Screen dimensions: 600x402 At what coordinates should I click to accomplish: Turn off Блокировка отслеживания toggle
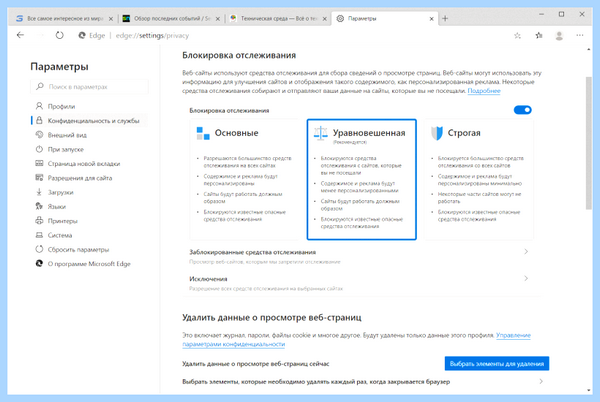(522, 110)
